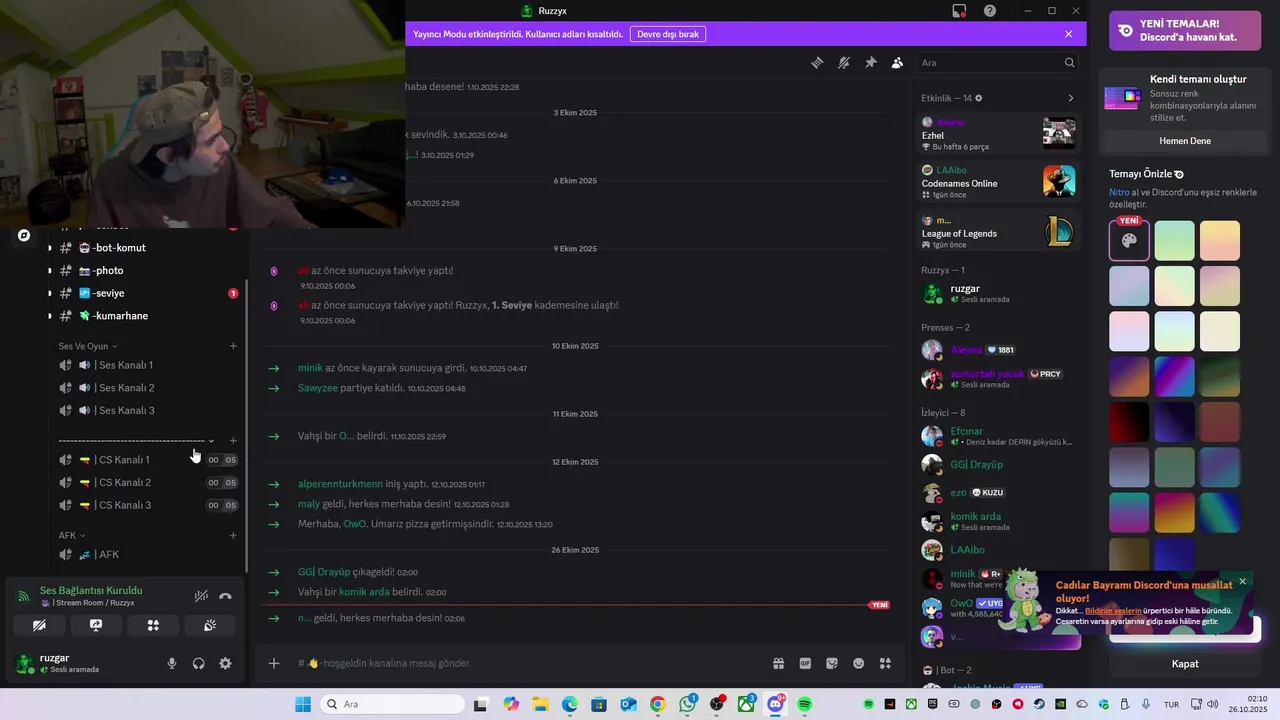Open the inbox icon in title bar
The image size is (1280, 720).
959,11
